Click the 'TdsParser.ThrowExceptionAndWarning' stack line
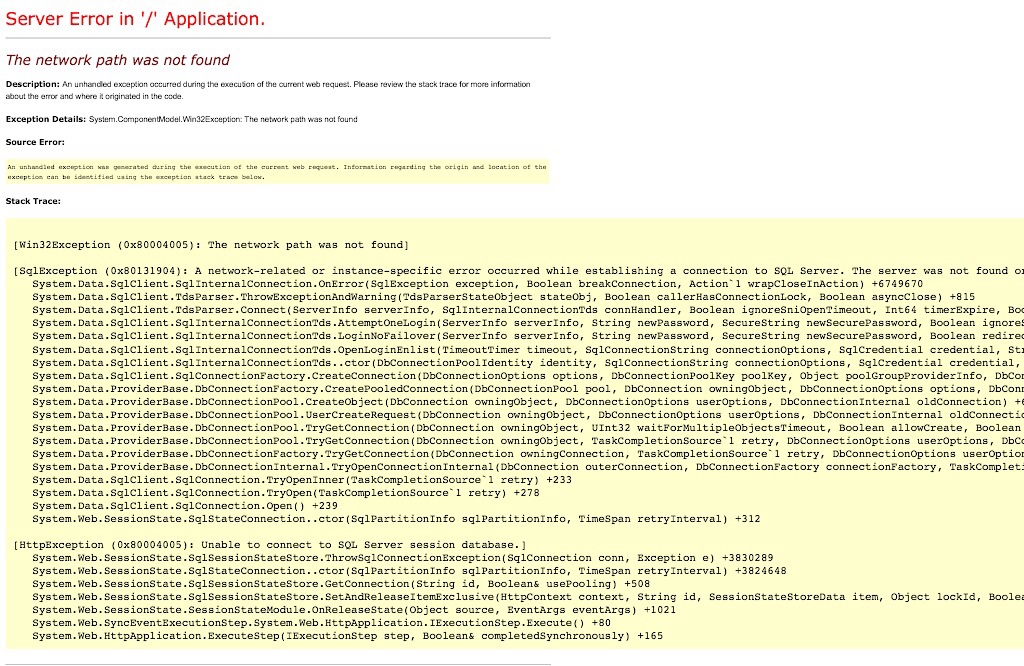Image resolution: width=1024 pixels, height=666 pixels. tap(400, 297)
